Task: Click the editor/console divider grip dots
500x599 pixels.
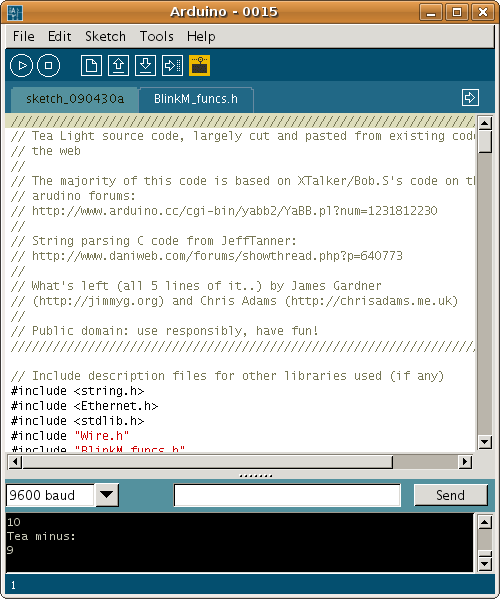Action: pyautogui.click(x=256, y=476)
